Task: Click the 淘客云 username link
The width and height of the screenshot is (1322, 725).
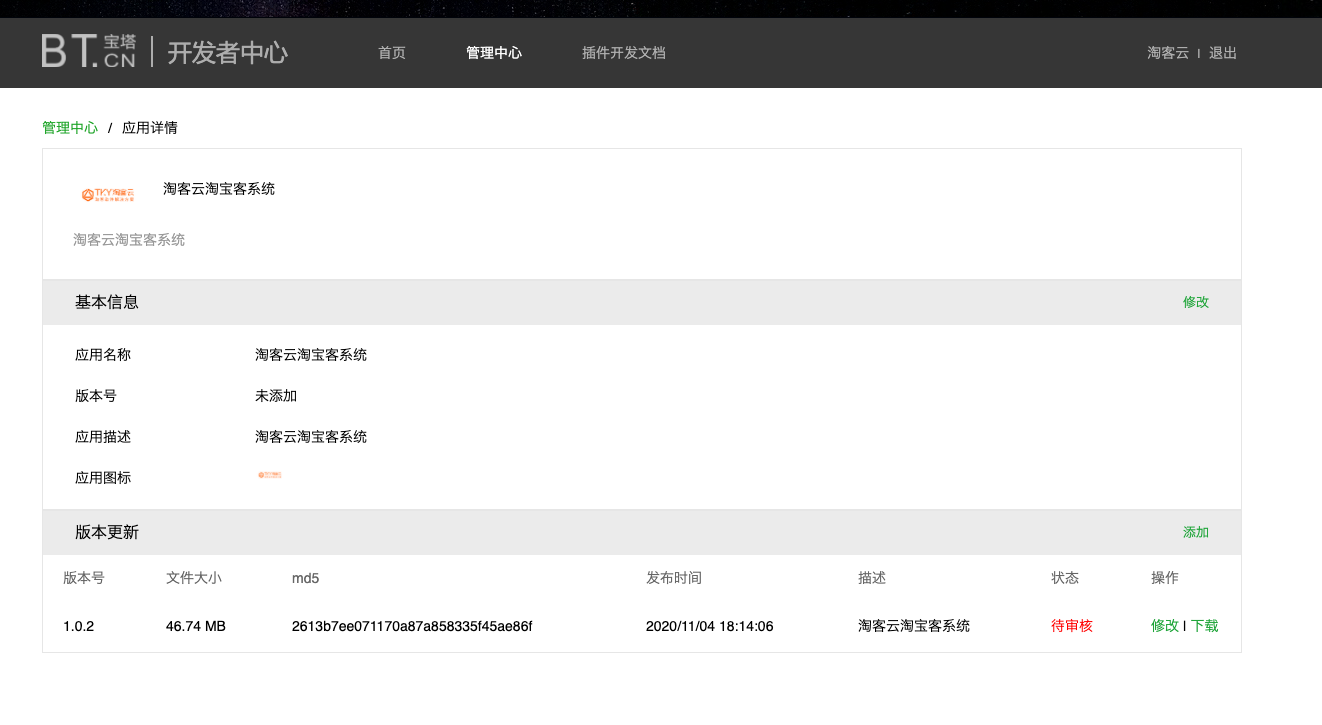Action: (1168, 53)
